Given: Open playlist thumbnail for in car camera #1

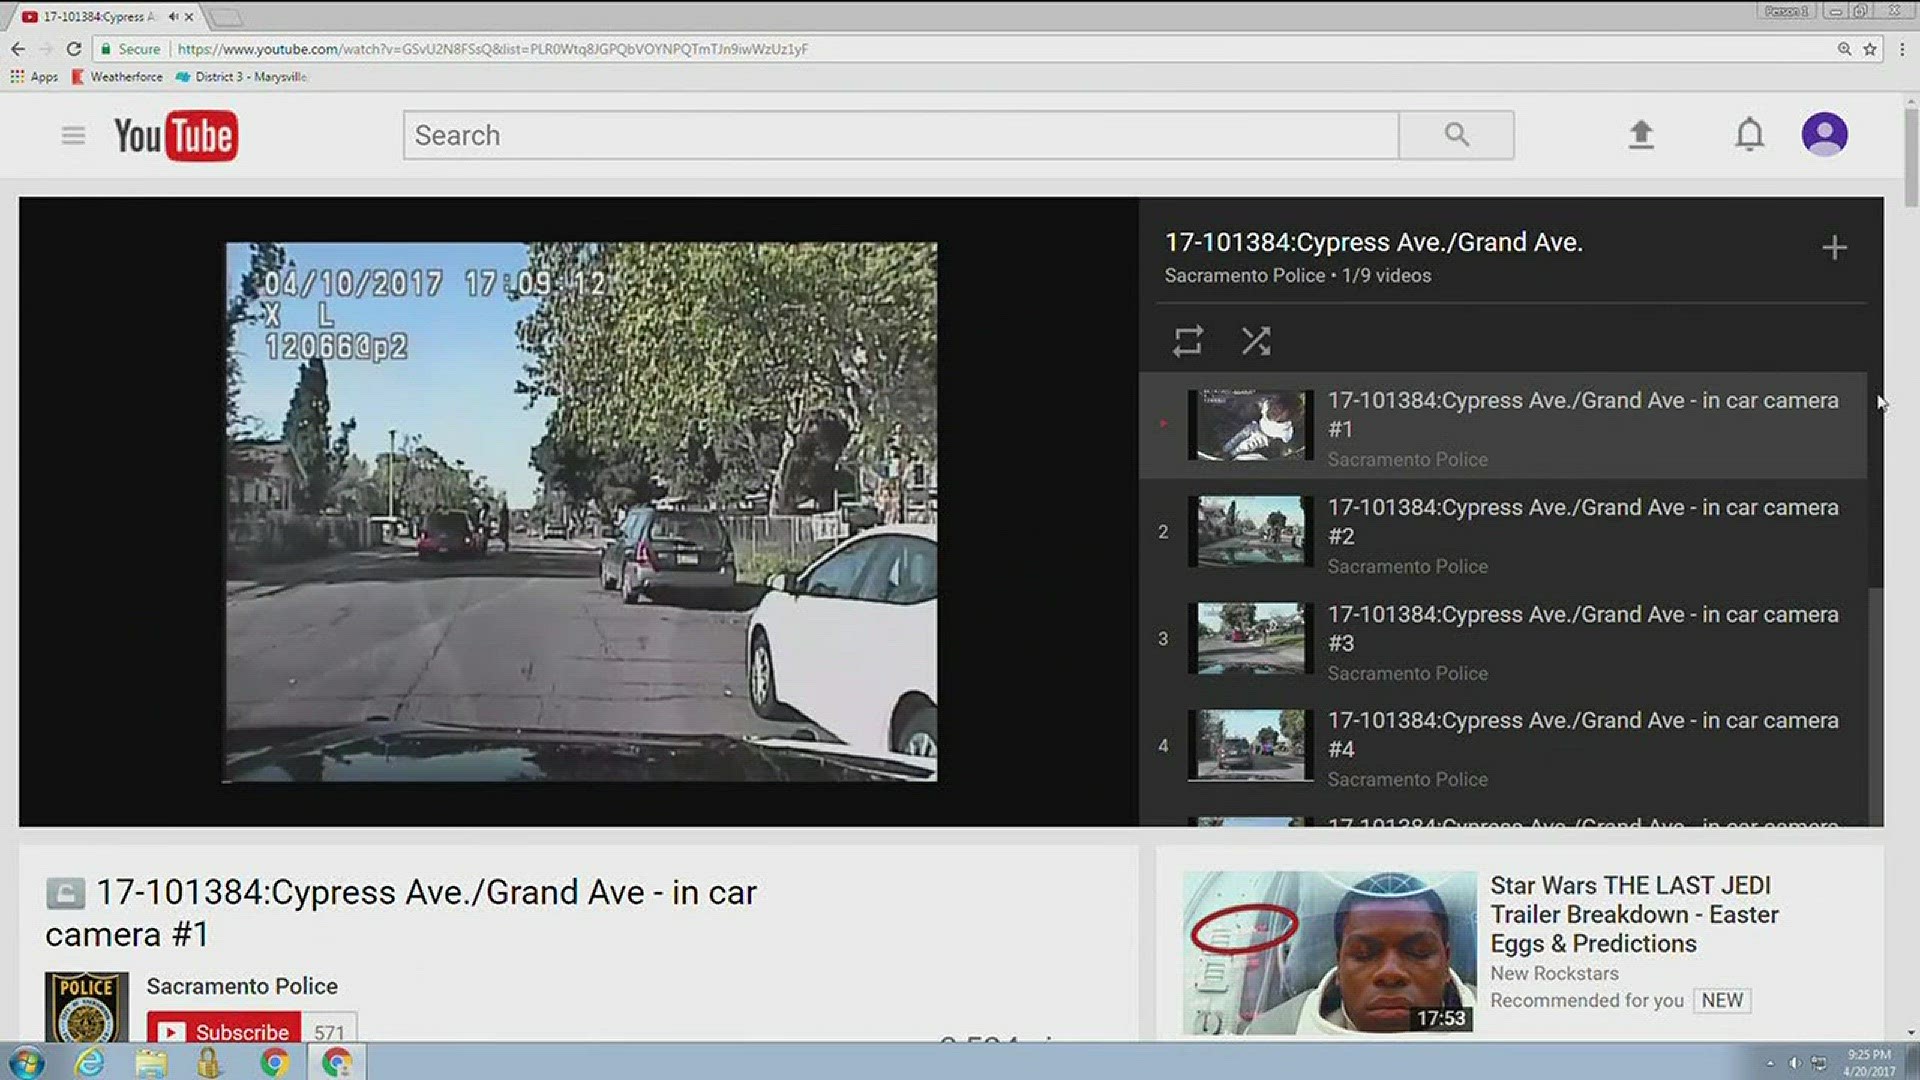Looking at the screenshot, I should [1250, 425].
